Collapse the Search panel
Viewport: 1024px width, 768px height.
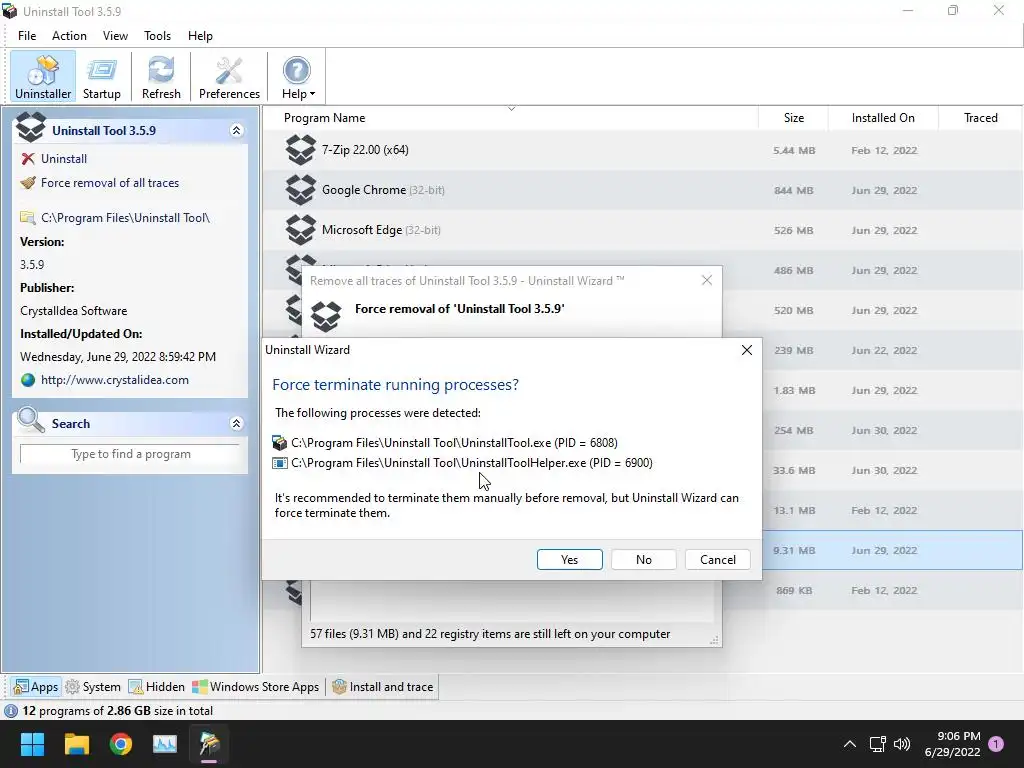click(x=236, y=424)
